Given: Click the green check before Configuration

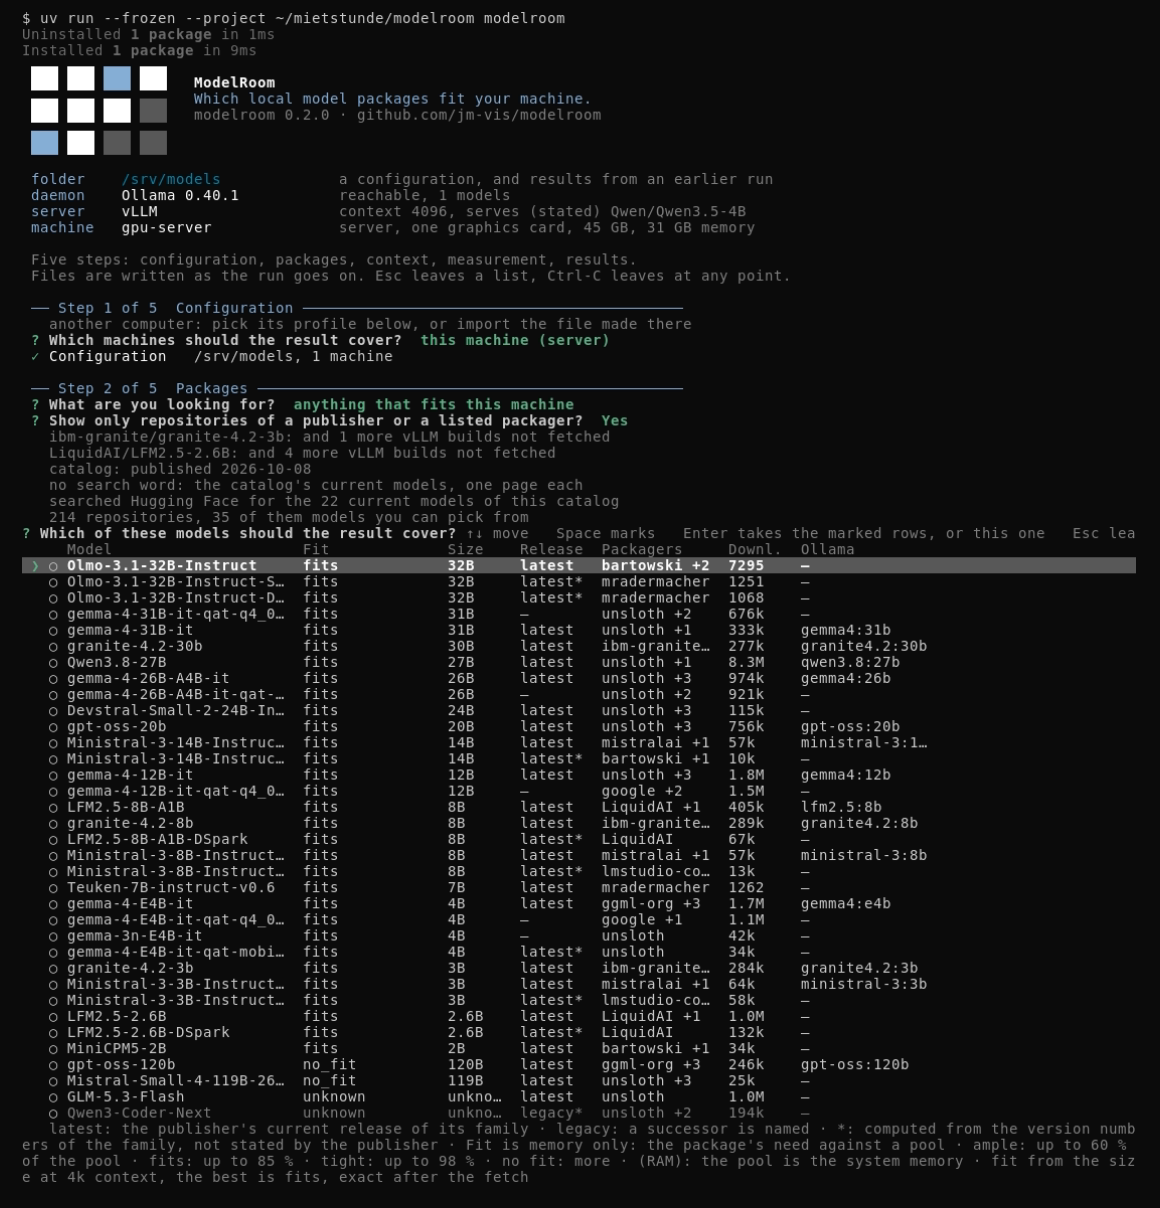Looking at the screenshot, I should pyautogui.click(x=35, y=357).
